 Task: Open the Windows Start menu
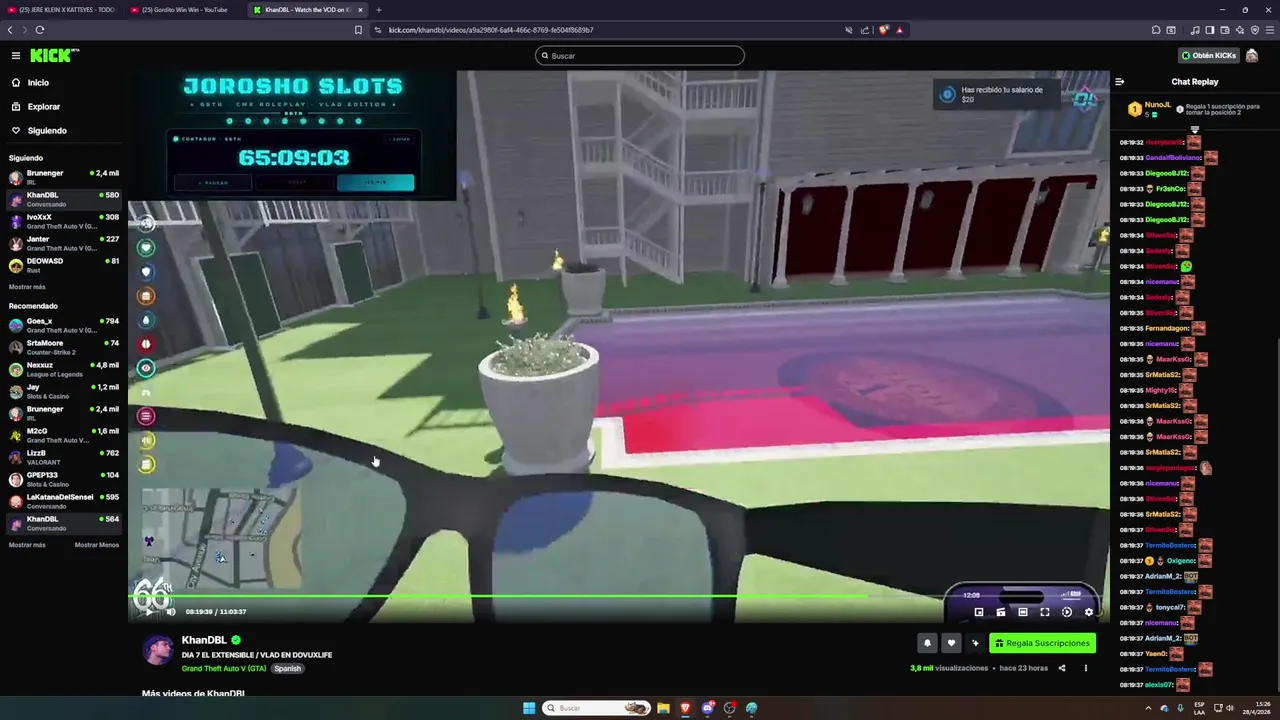[529, 708]
